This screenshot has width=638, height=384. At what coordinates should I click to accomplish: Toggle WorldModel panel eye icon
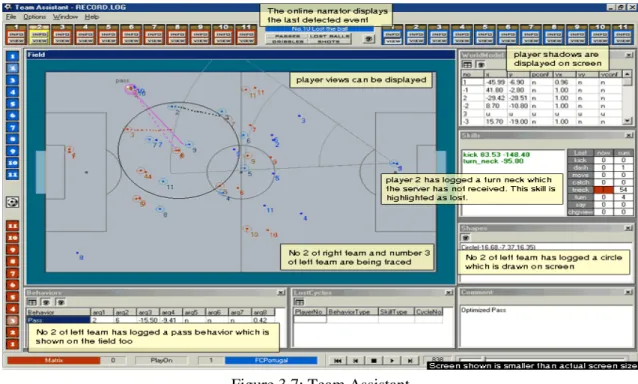click(480, 64)
